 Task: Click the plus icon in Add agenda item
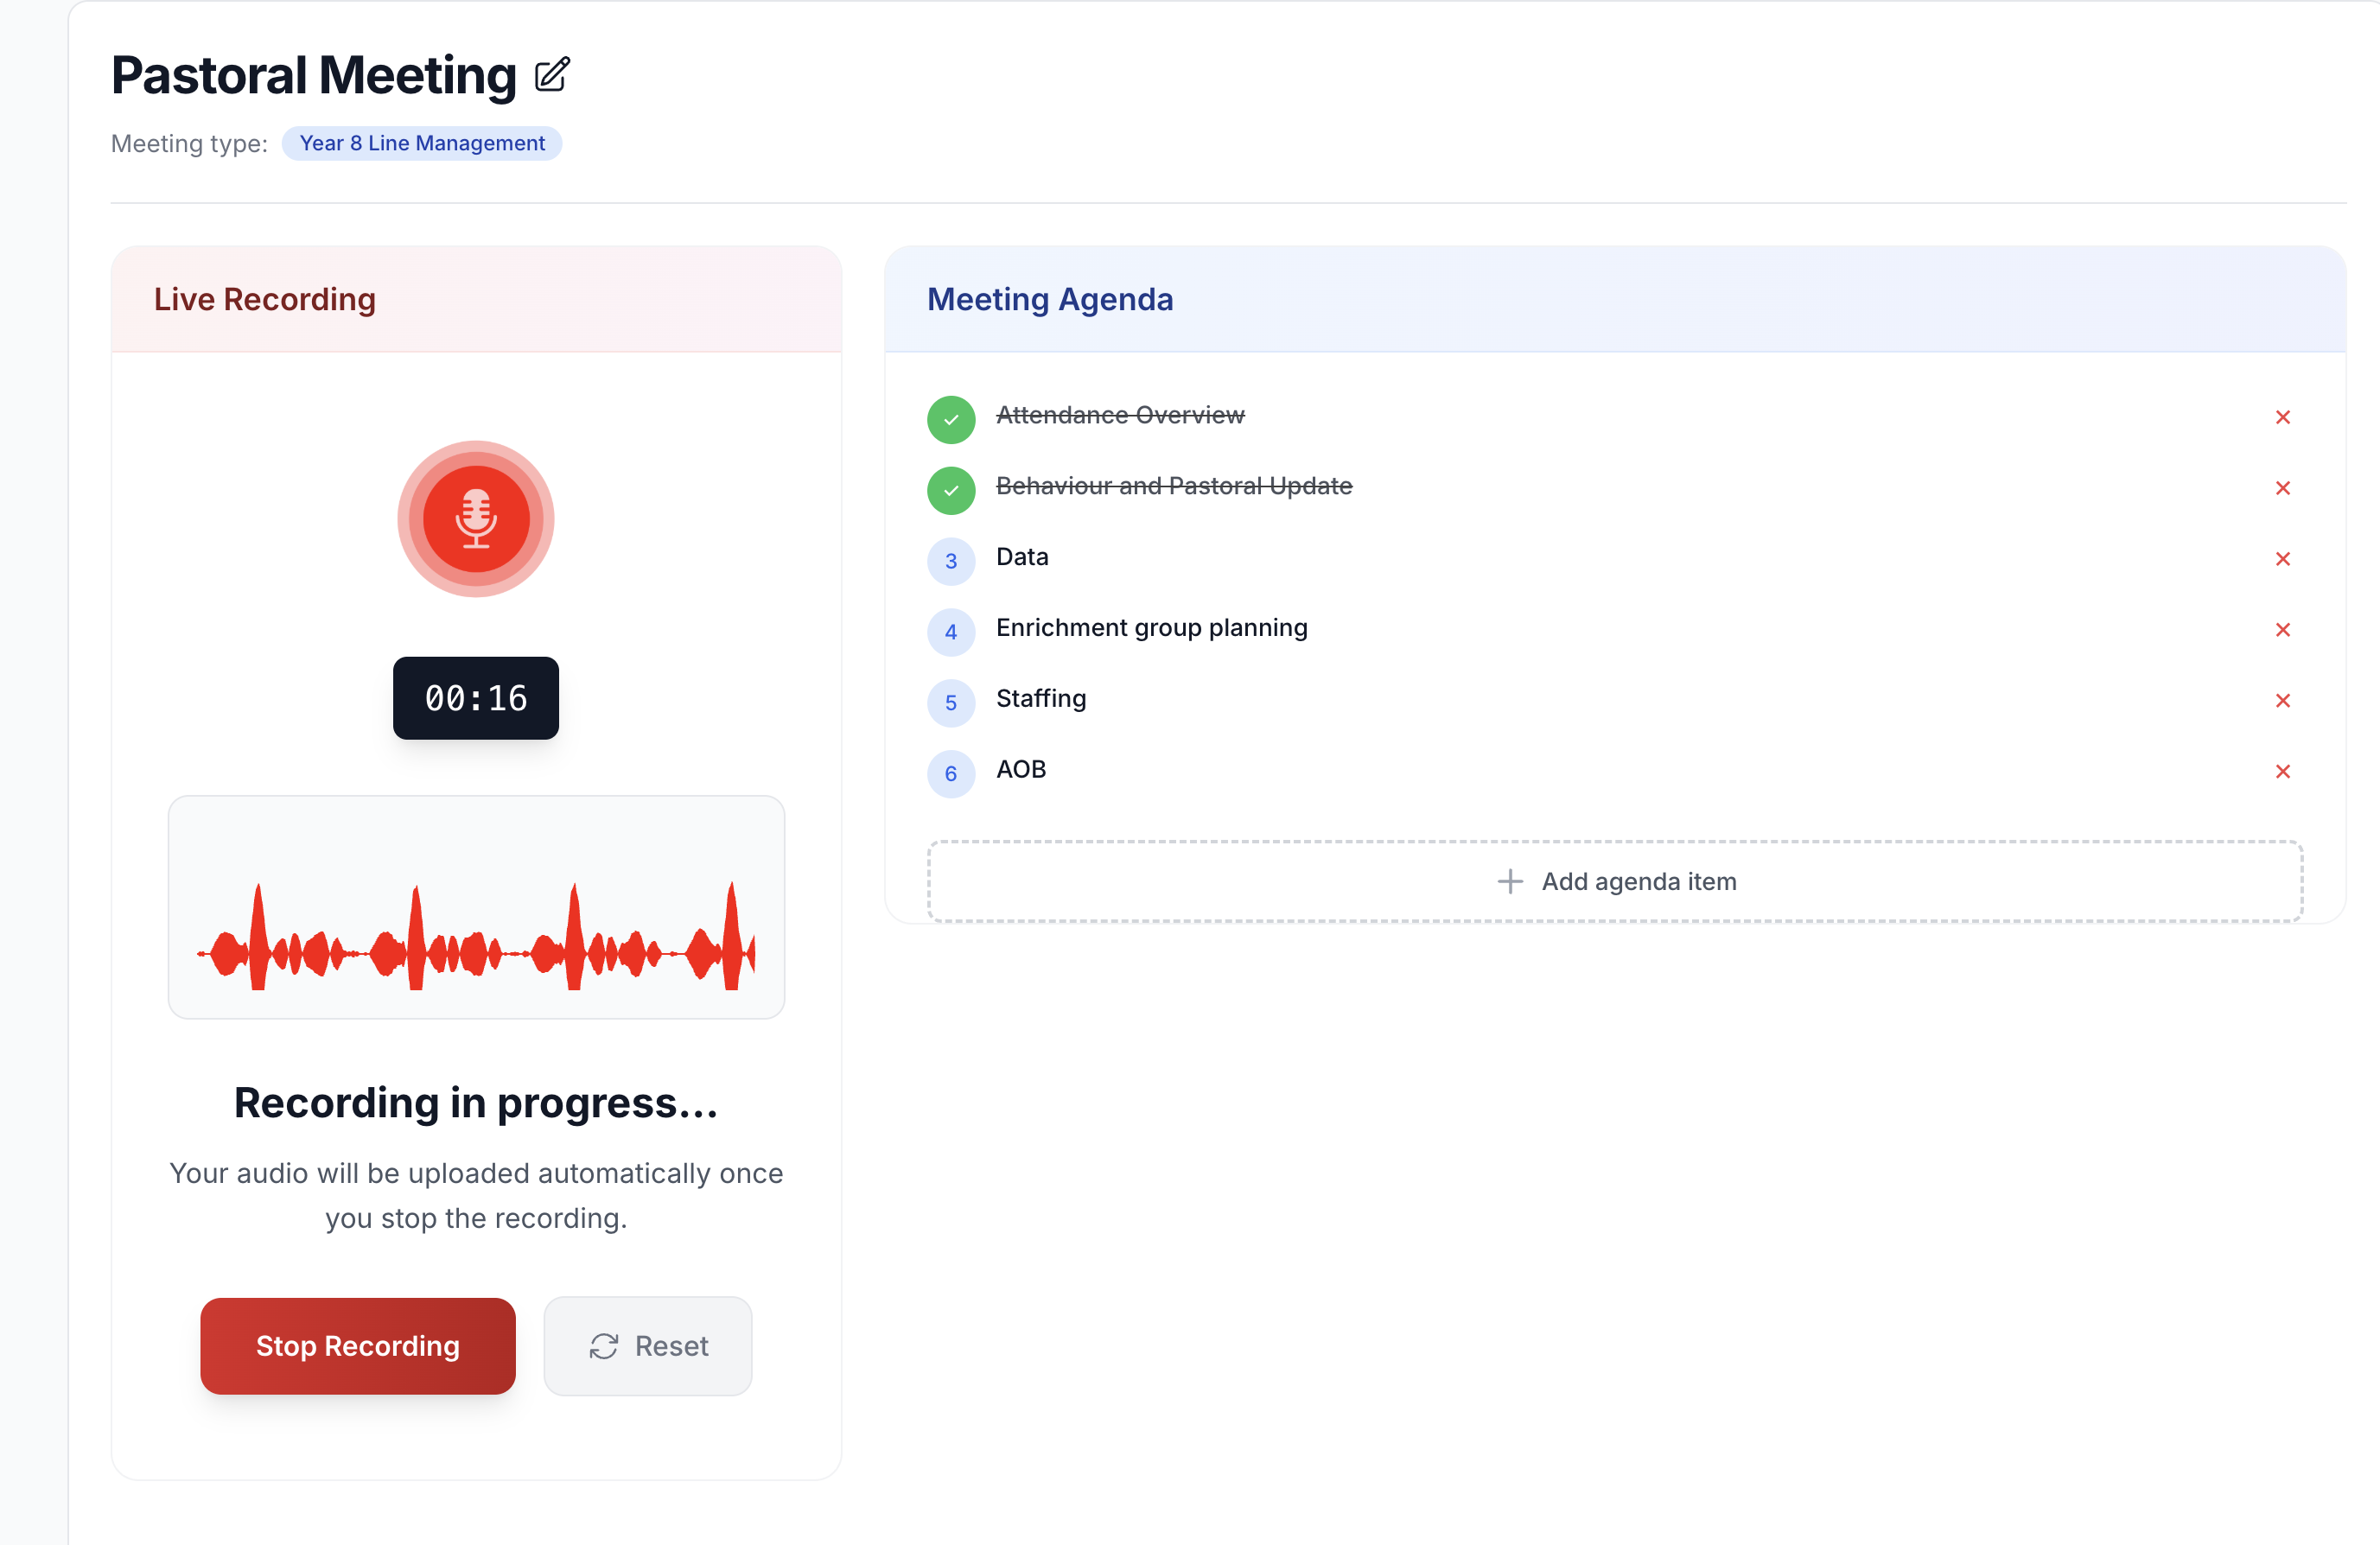tap(1508, 881)
